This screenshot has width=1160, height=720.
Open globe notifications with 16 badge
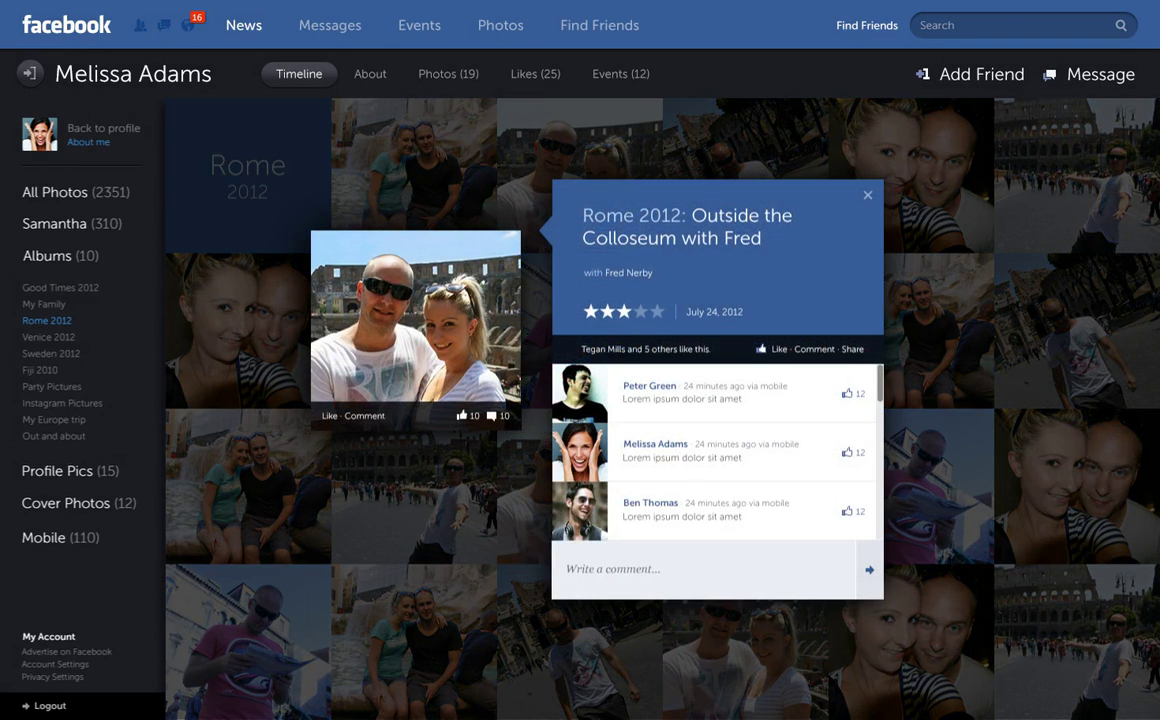[188, 24]
